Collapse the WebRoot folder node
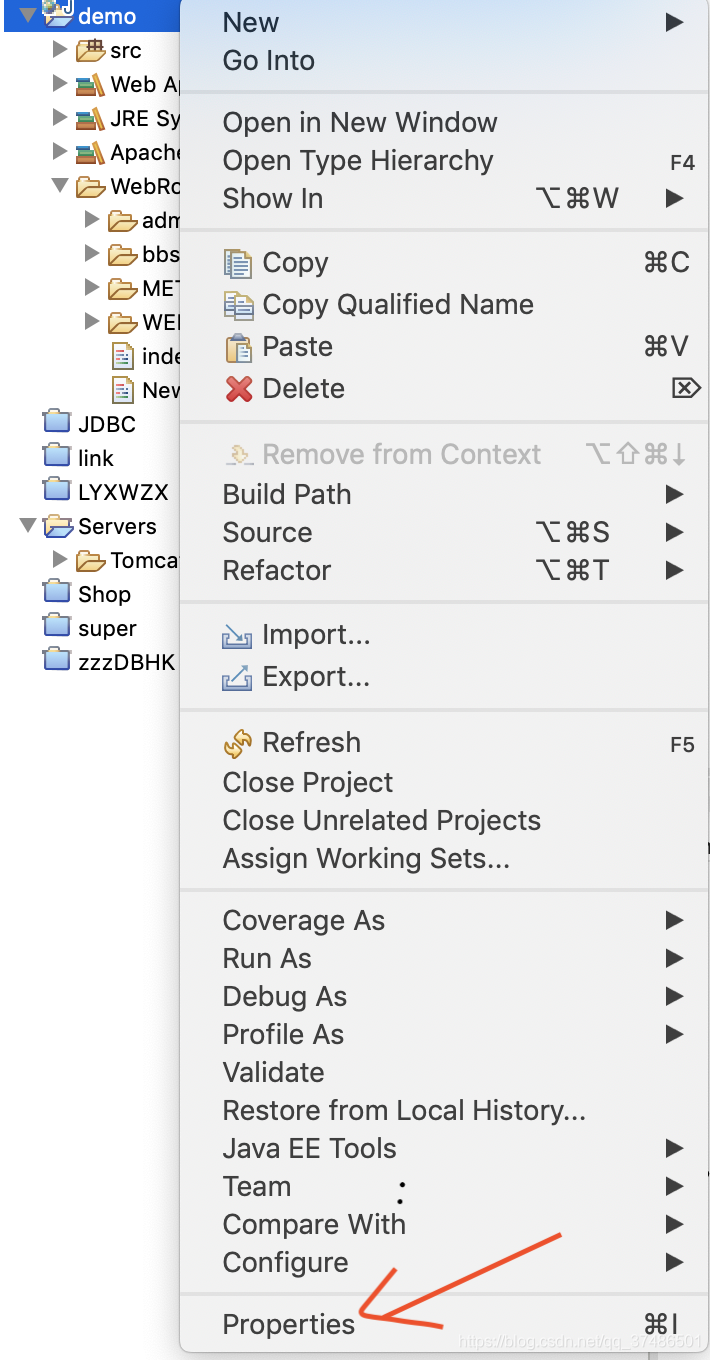710x1360 pixels. coord(60,186)
